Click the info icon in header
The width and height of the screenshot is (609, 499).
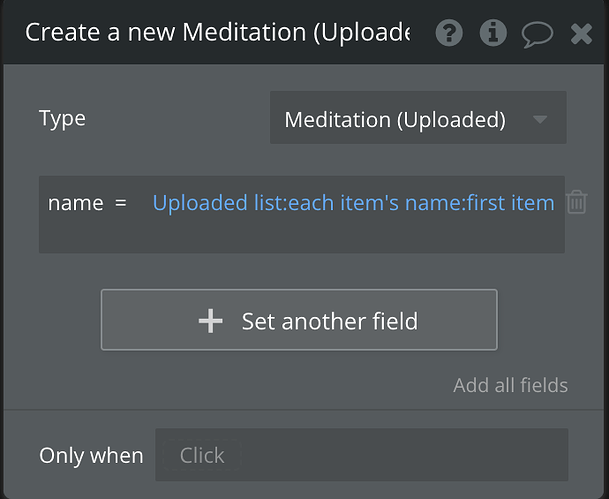(x=493, y=33)
